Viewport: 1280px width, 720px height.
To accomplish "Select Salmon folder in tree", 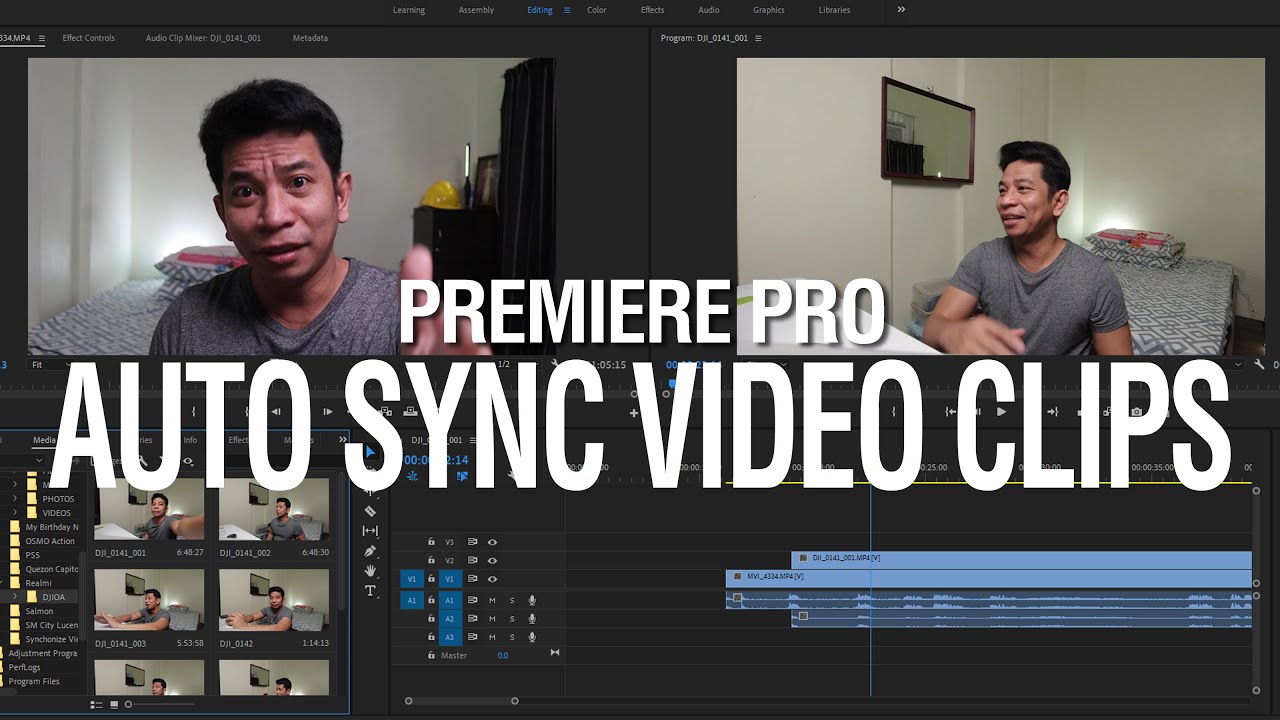I will click(x=39, y=611).
